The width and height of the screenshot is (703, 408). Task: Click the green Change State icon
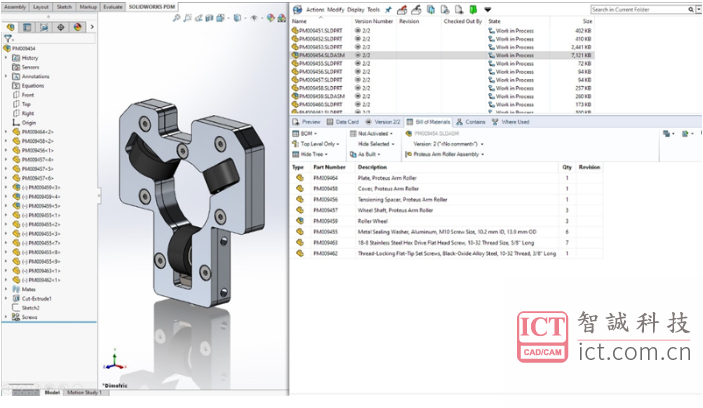[x=473, y=9]
